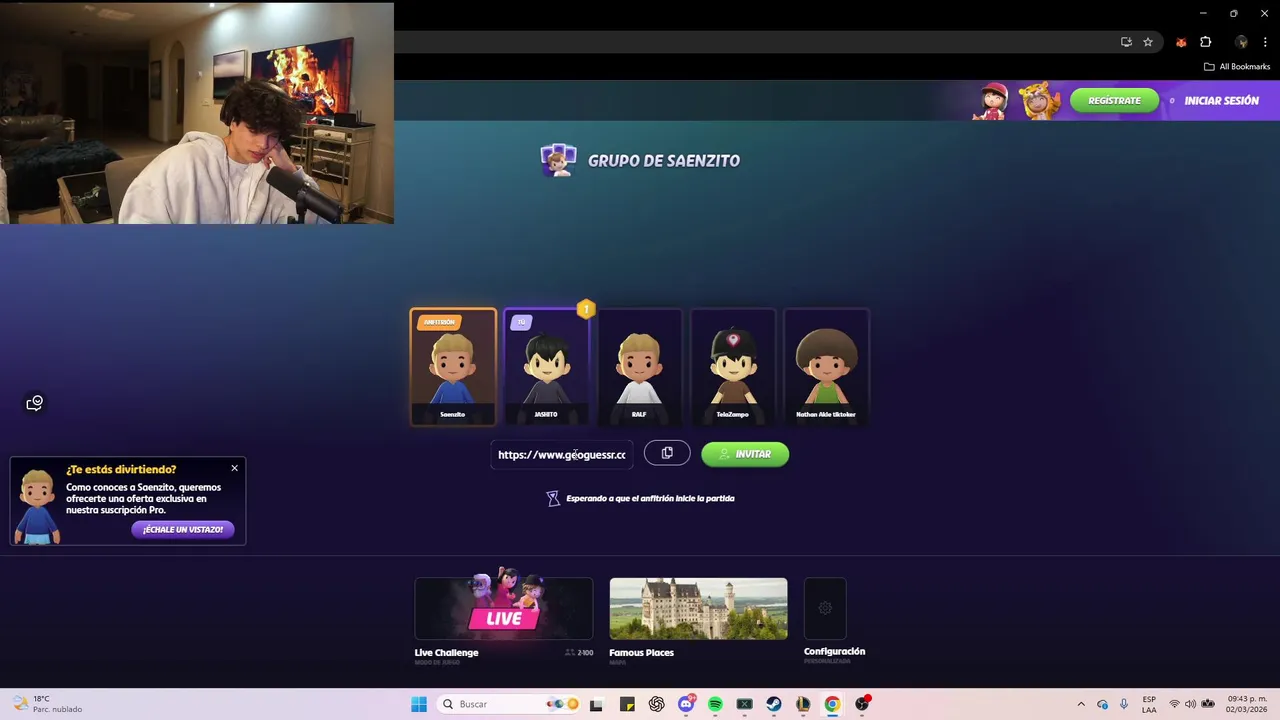The image size is (1280, 720).
Task: Click the microphone tray icon
Action: (1124, 704)
